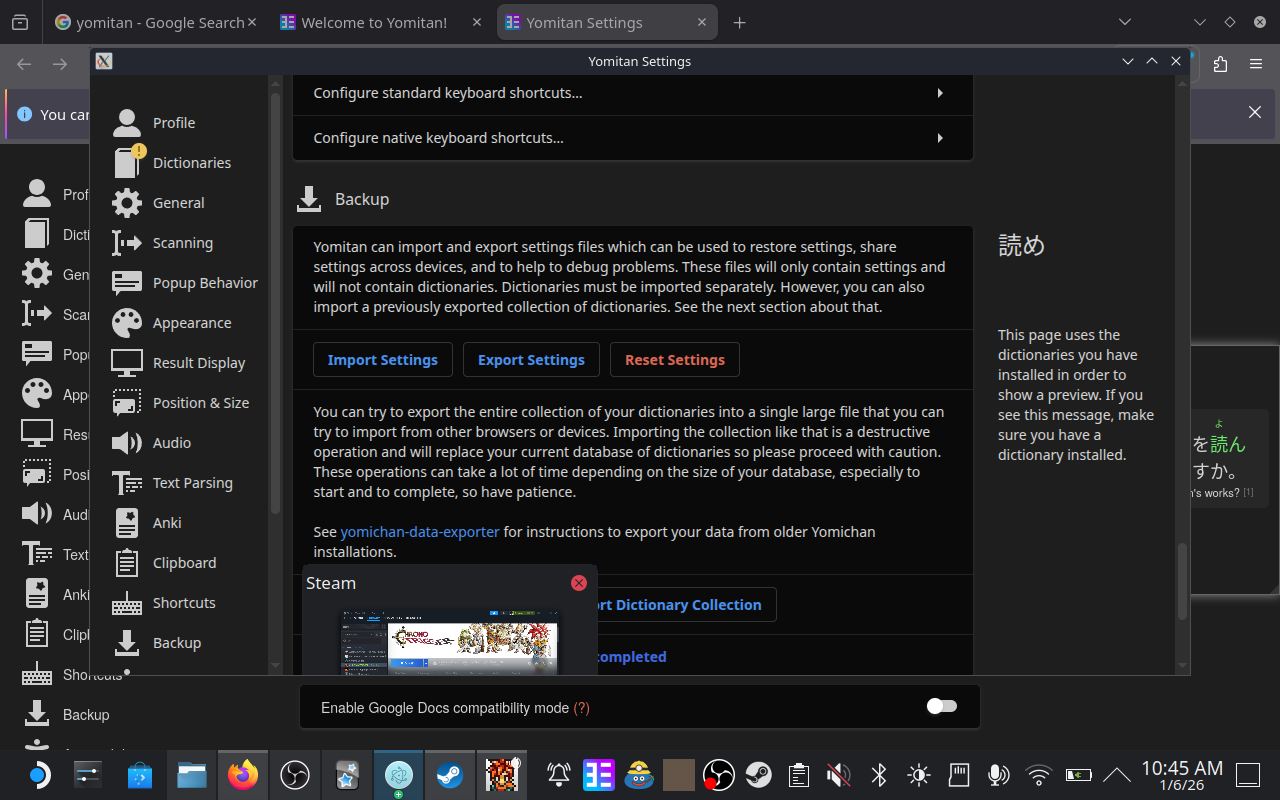
Task: Open the Anki settings icon
Action: click(x=127, y=523)
